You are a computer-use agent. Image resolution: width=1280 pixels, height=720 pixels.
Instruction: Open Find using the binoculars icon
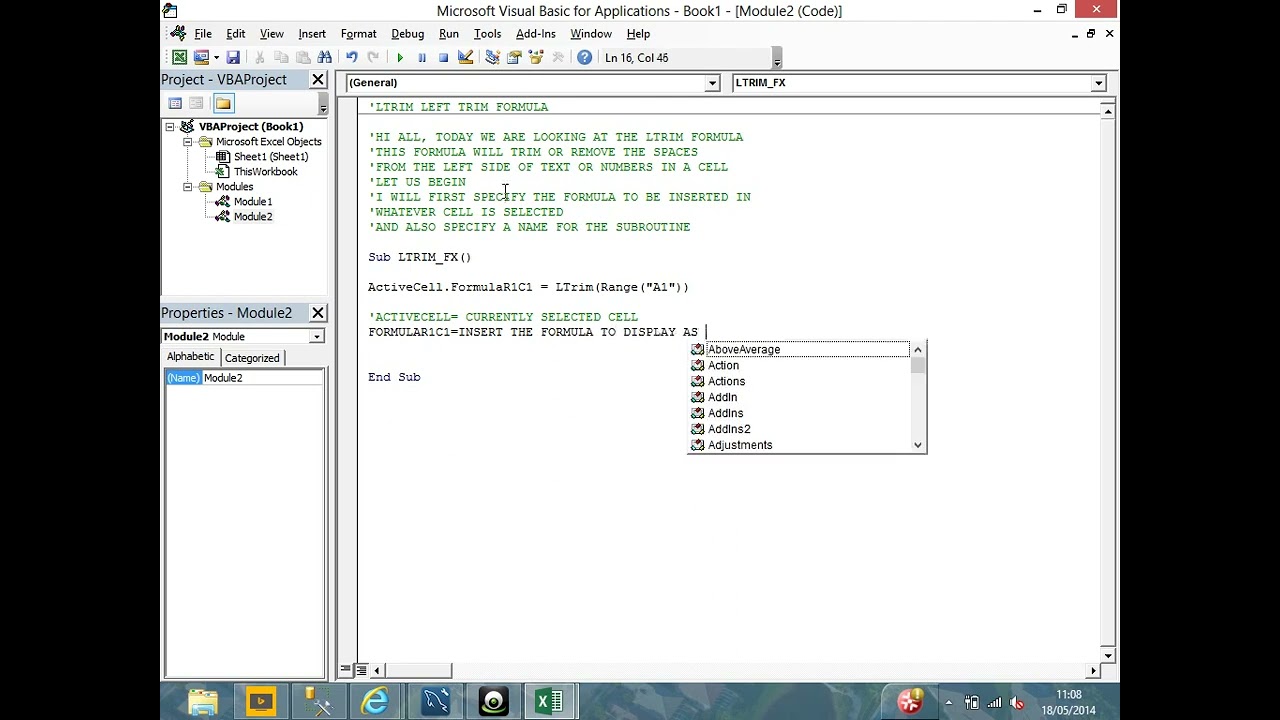coord(325,58)
